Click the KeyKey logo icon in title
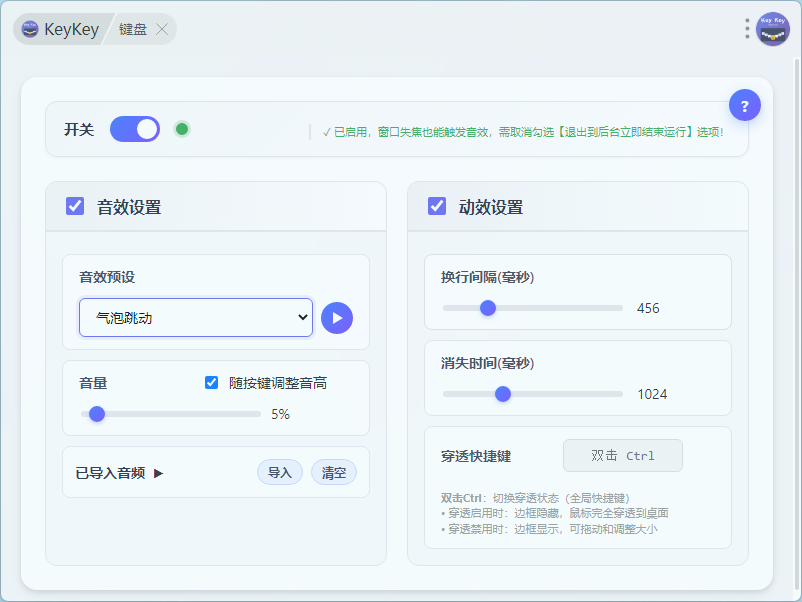The image size is (802, 602). pos(30,29)
